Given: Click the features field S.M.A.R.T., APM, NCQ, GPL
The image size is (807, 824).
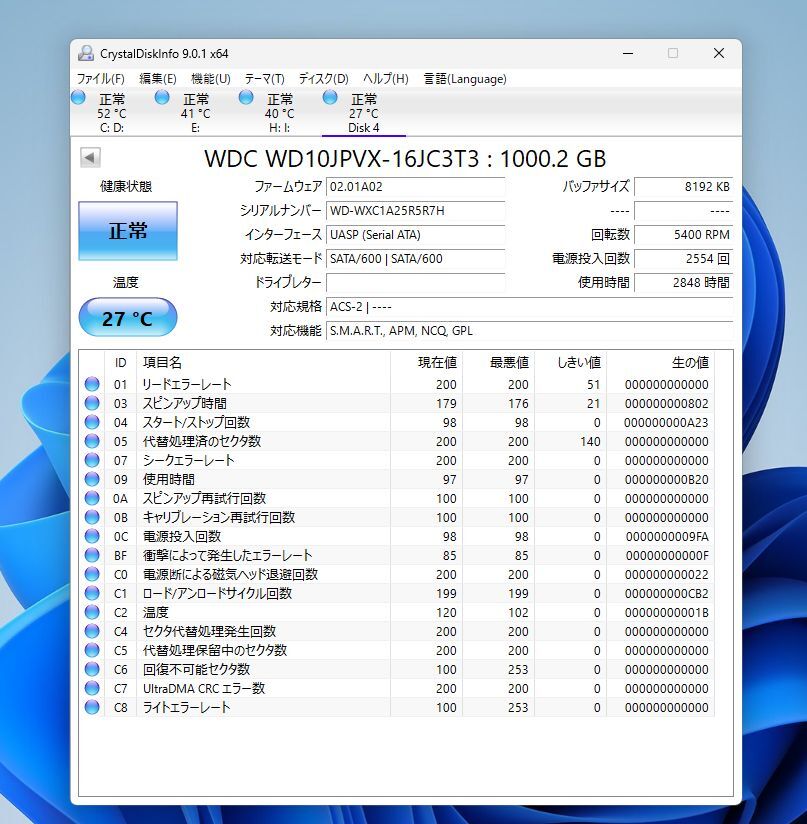Looking at the screenshot, I should [x=530, y=331].
